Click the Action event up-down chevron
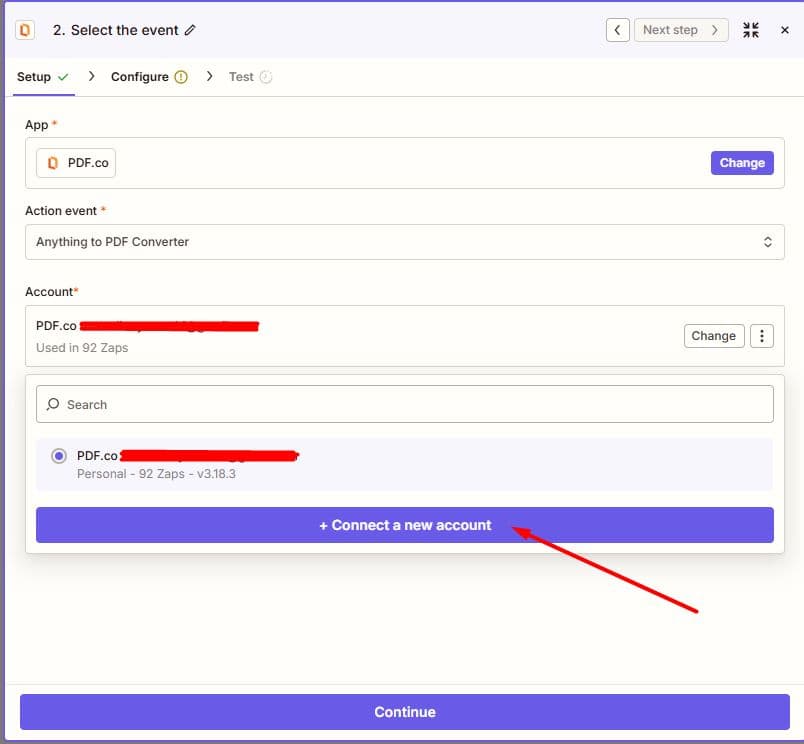Viewport: 804px width, 744px height. (767, 242)
